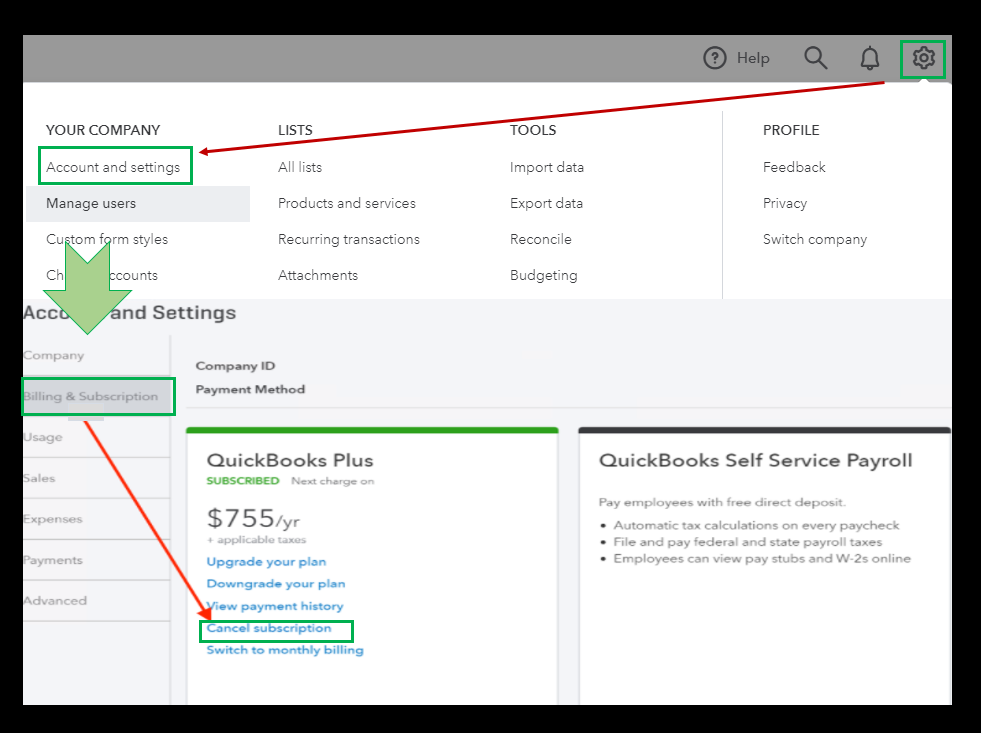Click the Help label in top bar

pos(753,58)
